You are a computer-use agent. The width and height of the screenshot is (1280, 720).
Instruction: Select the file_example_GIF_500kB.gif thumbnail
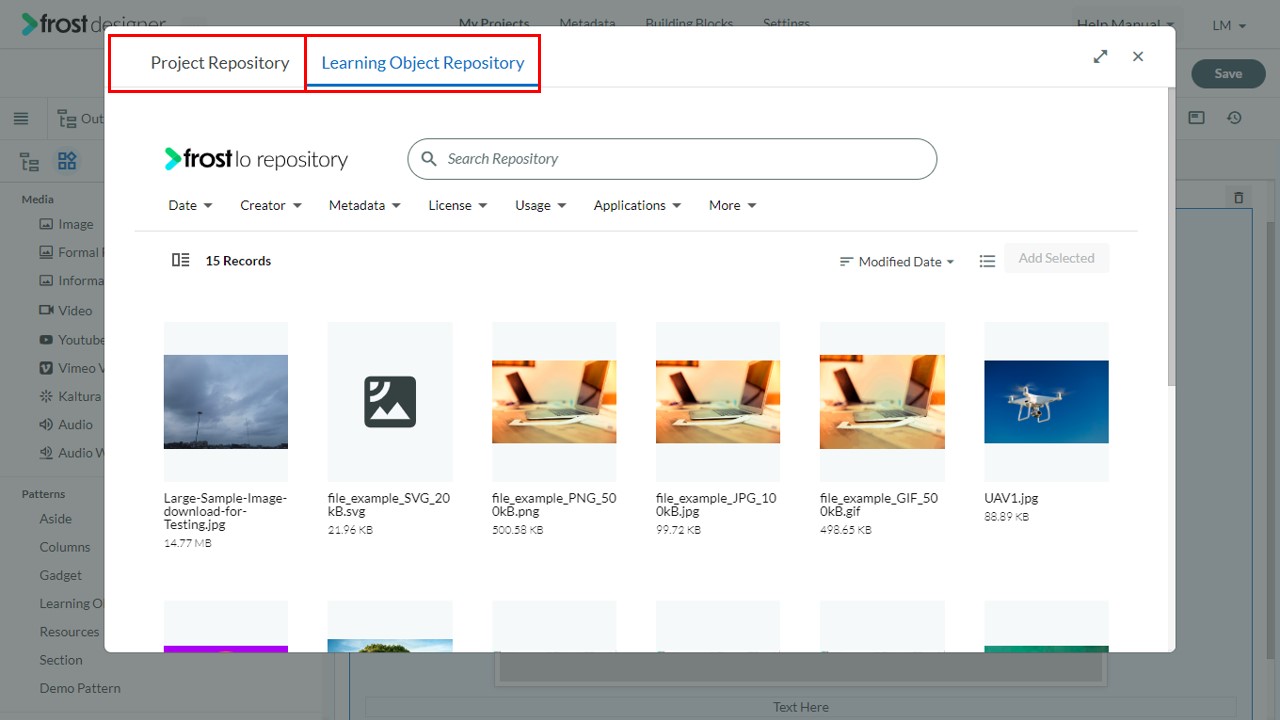882,402
